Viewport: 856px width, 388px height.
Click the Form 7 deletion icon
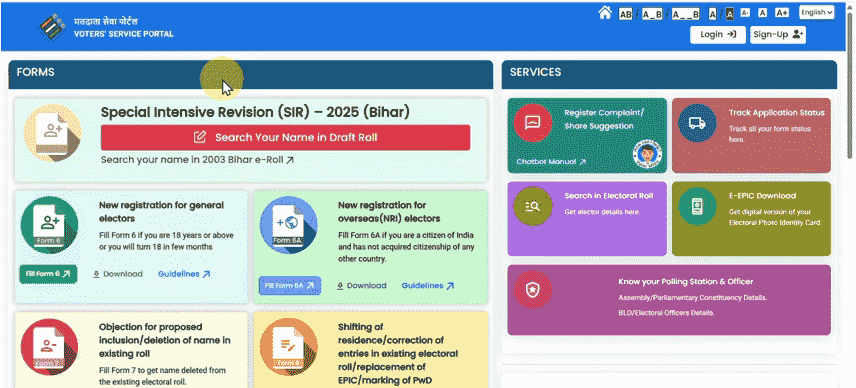pyautogui.click(x=49, y=347)
